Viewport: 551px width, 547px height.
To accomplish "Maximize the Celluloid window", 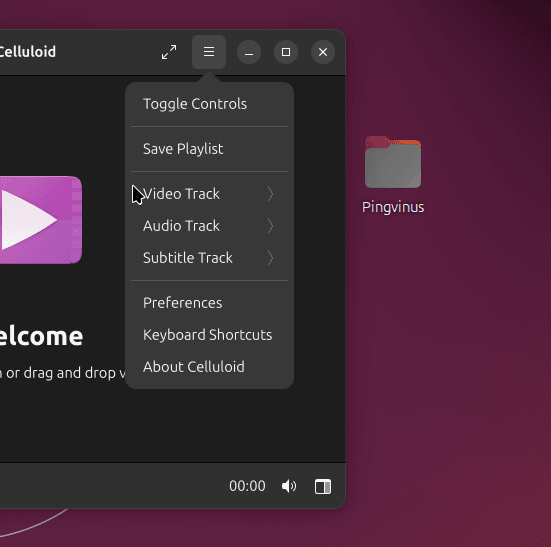I will [x=286, y=52].
